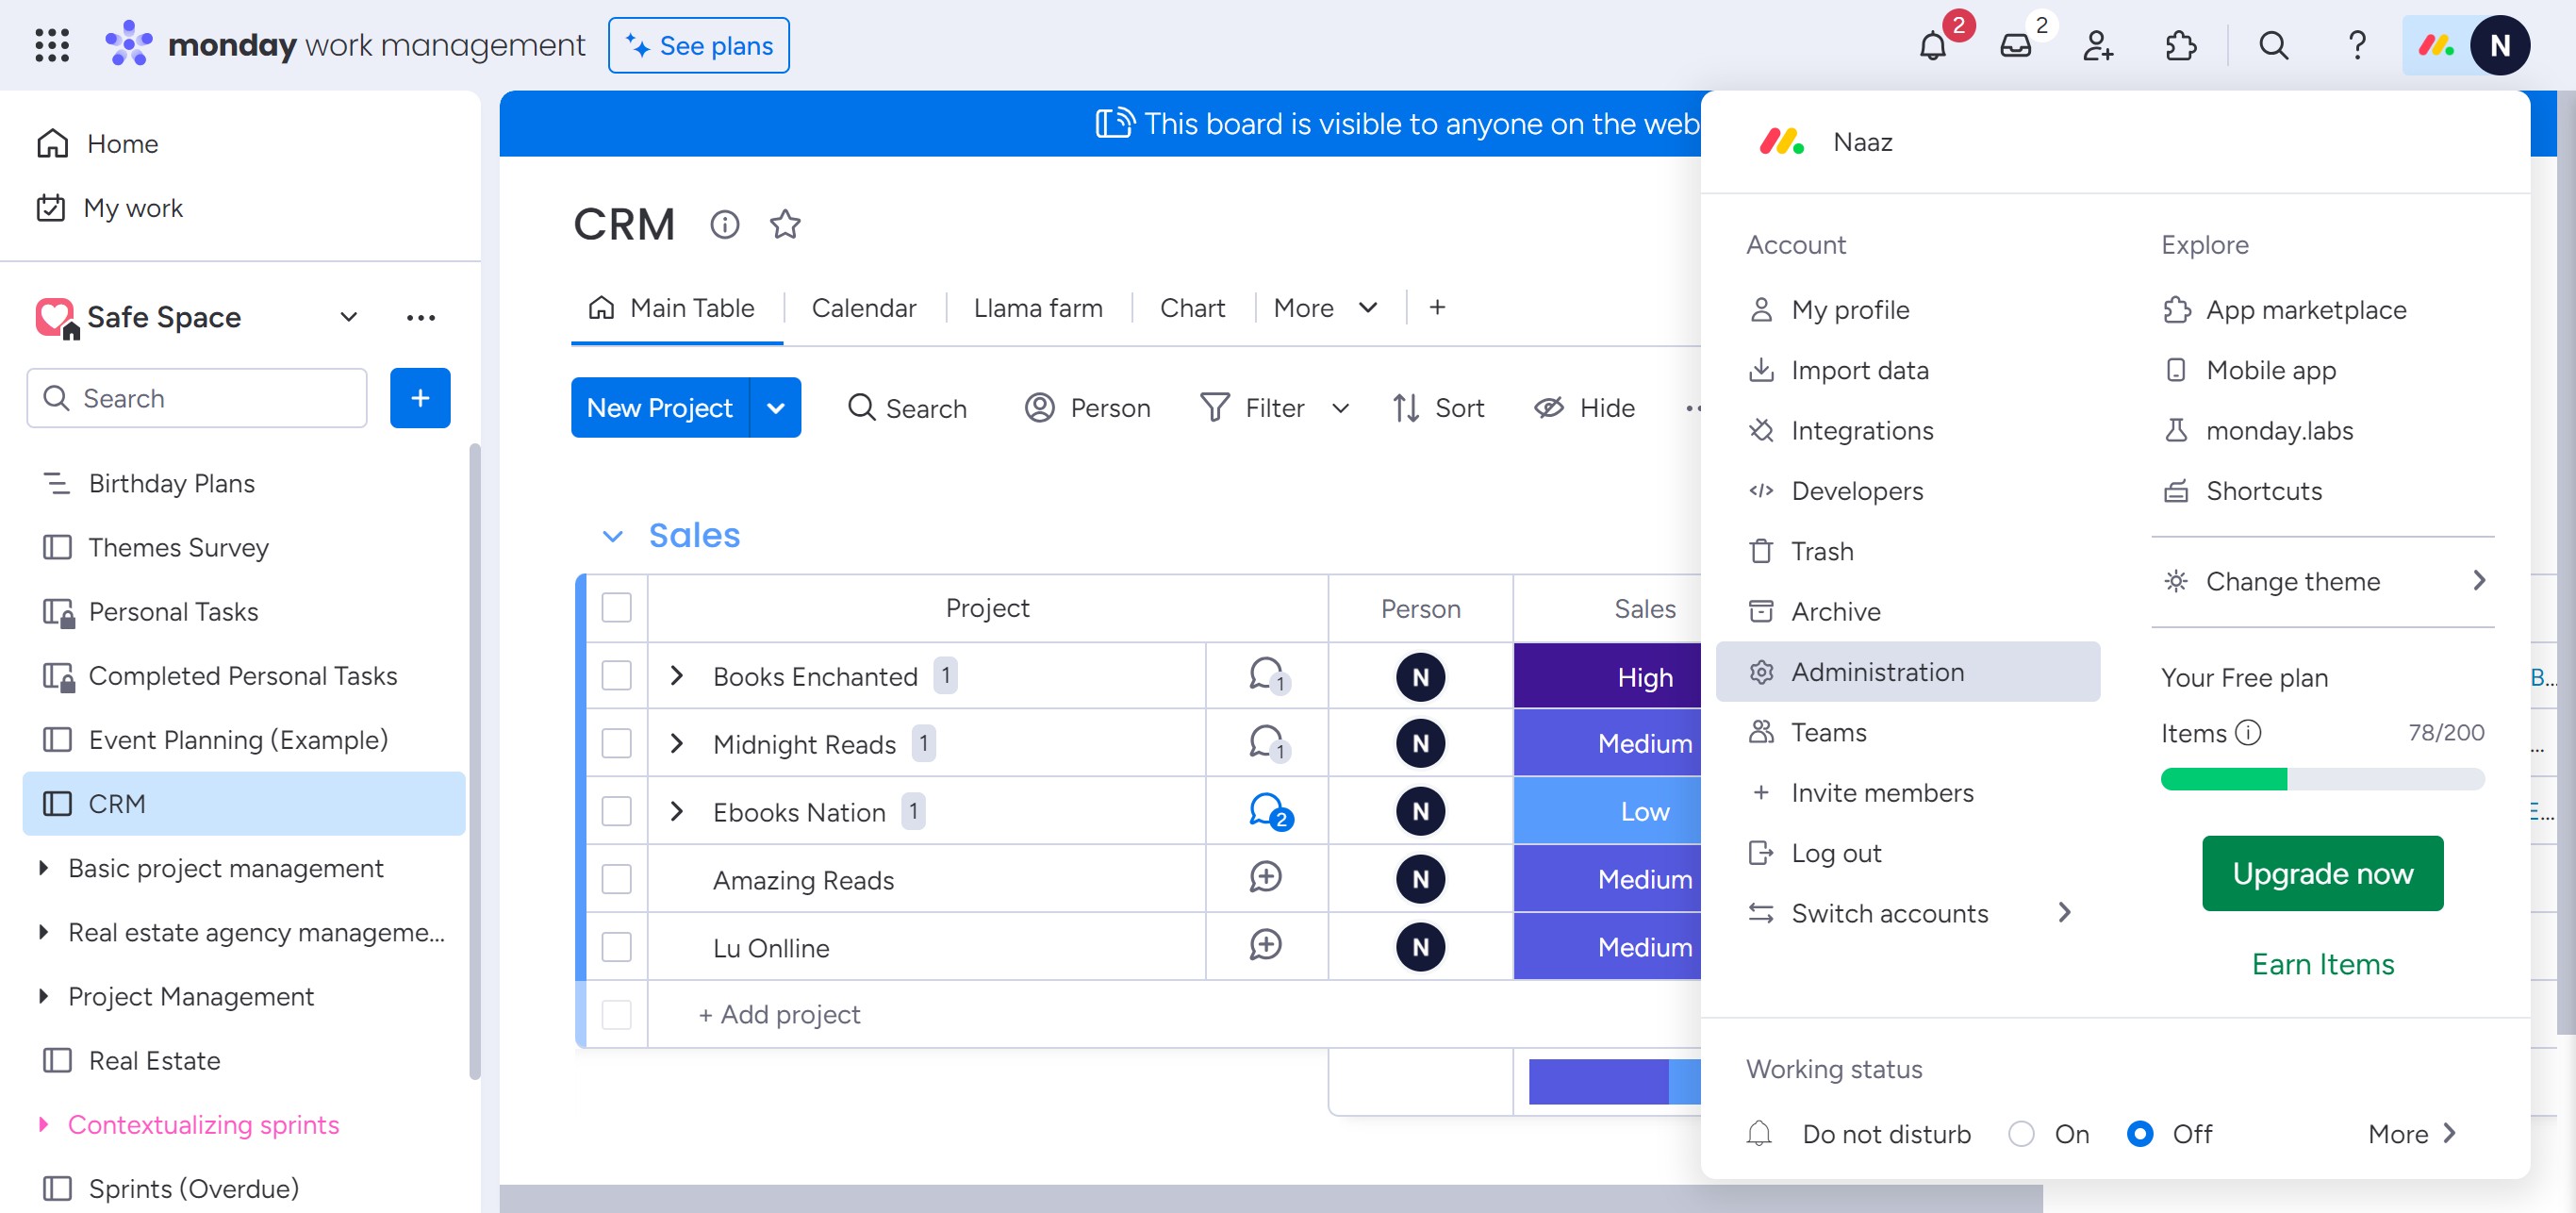The image size is (2576, 1213).
Task: Click the Upgrade now button
Action: [x=2322, y=873]
